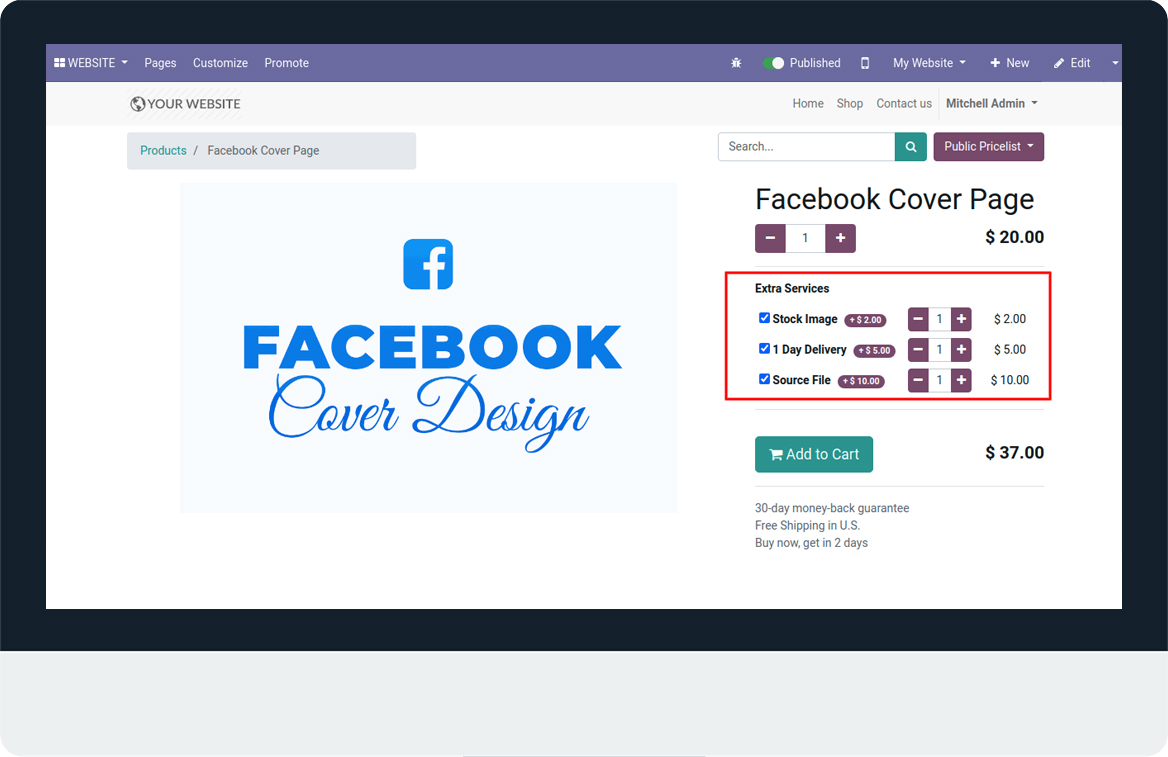Click the minus button for Stock Image
This screenshot has width=1168, height=757.
click(918, 319)
